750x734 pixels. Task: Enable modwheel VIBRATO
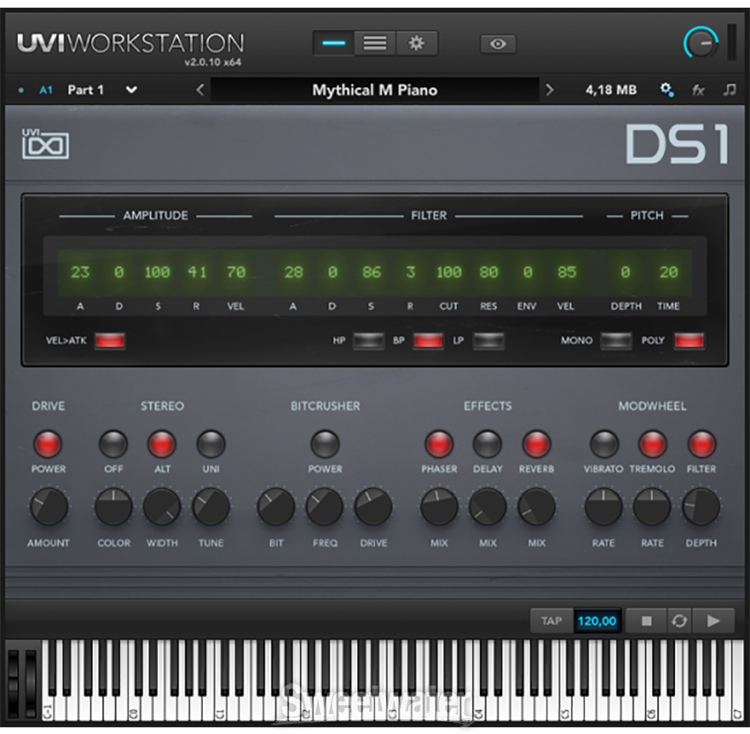point(604,444)
